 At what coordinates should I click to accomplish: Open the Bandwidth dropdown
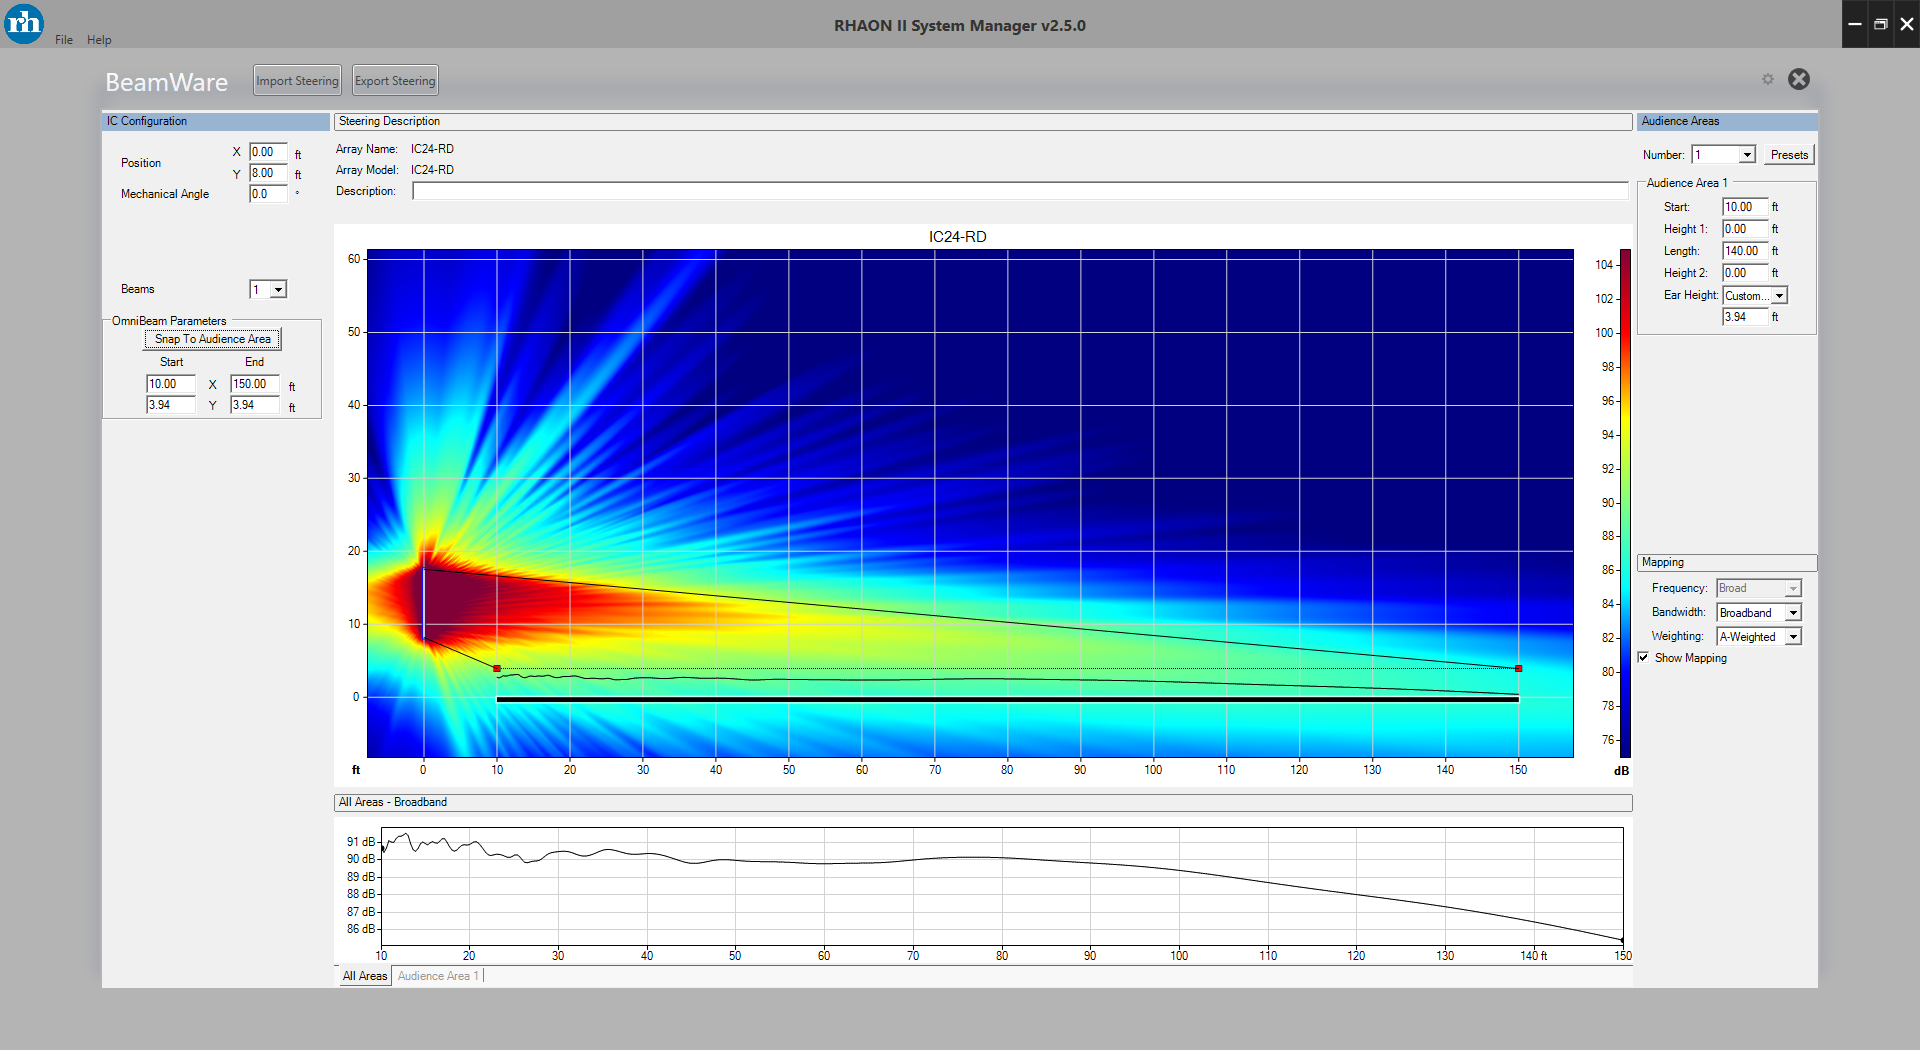click(x=1793, y=613)
